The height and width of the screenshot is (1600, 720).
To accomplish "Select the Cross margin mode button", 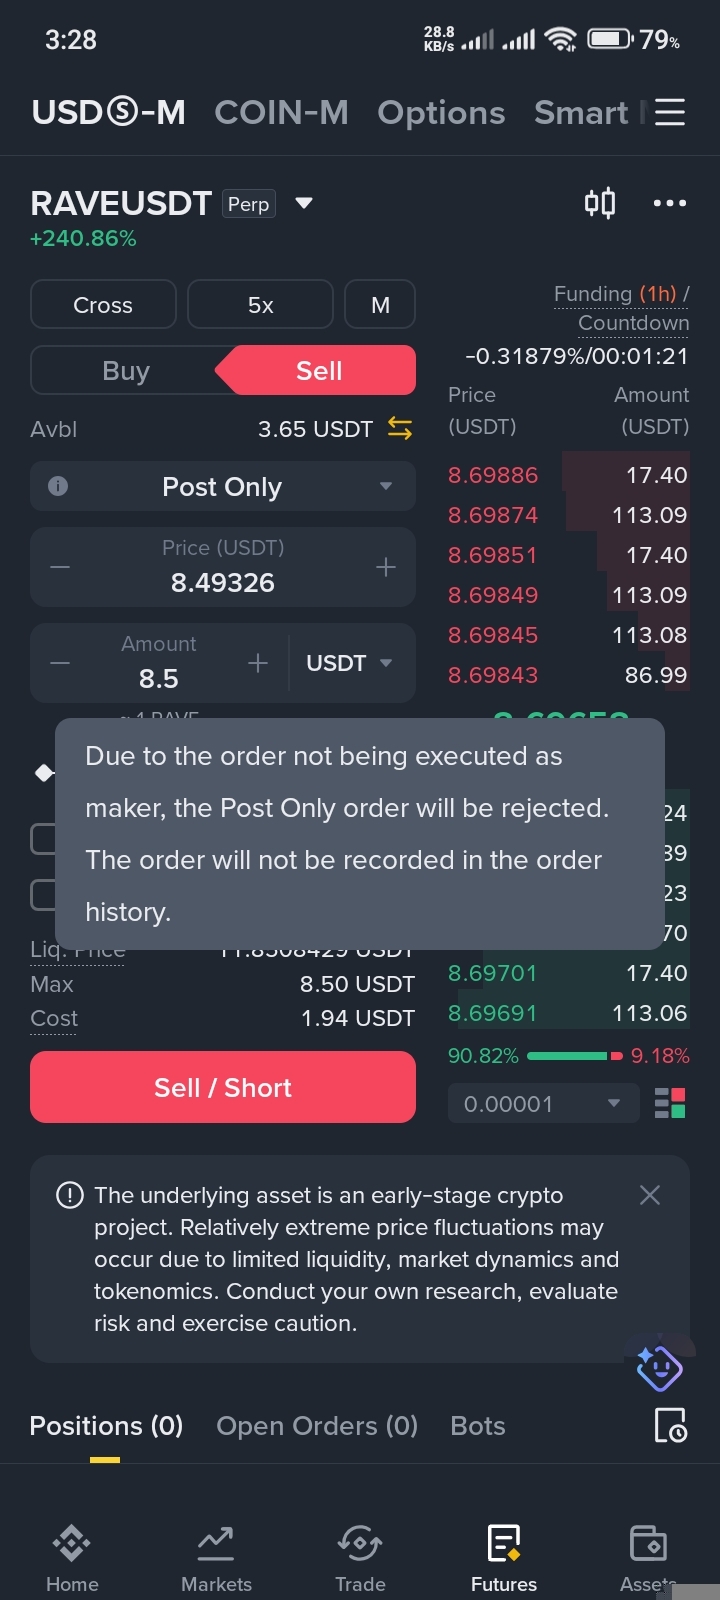I will pyautogui.click(x=103, y=305).
